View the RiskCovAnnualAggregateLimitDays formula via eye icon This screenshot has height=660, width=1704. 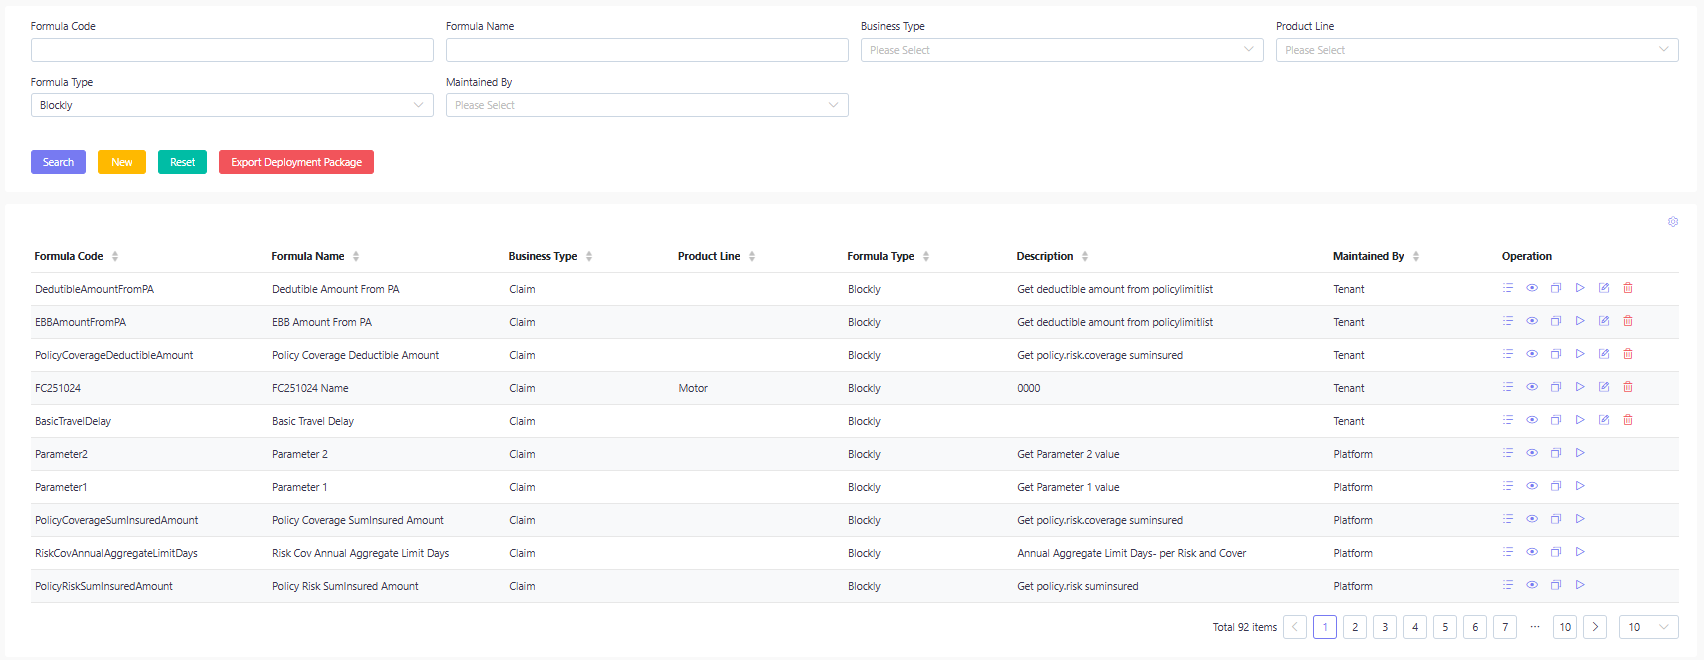click(x=1532, y=552)
